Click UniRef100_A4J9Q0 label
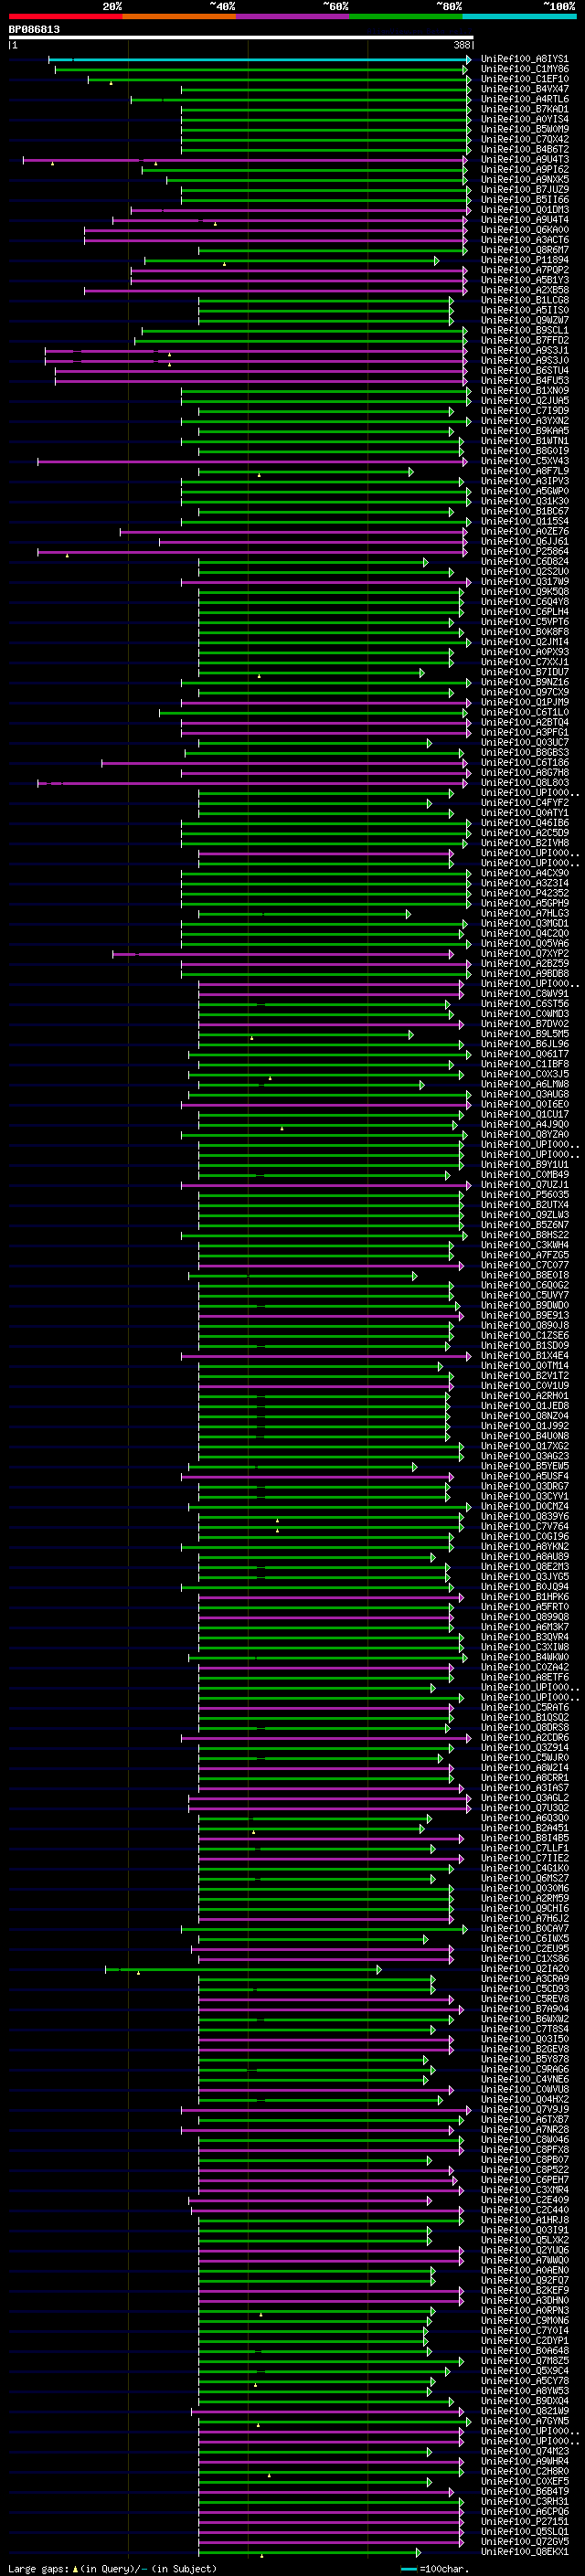The height and width of the screenshot is (2576, 585). (x=524, y=1124)
